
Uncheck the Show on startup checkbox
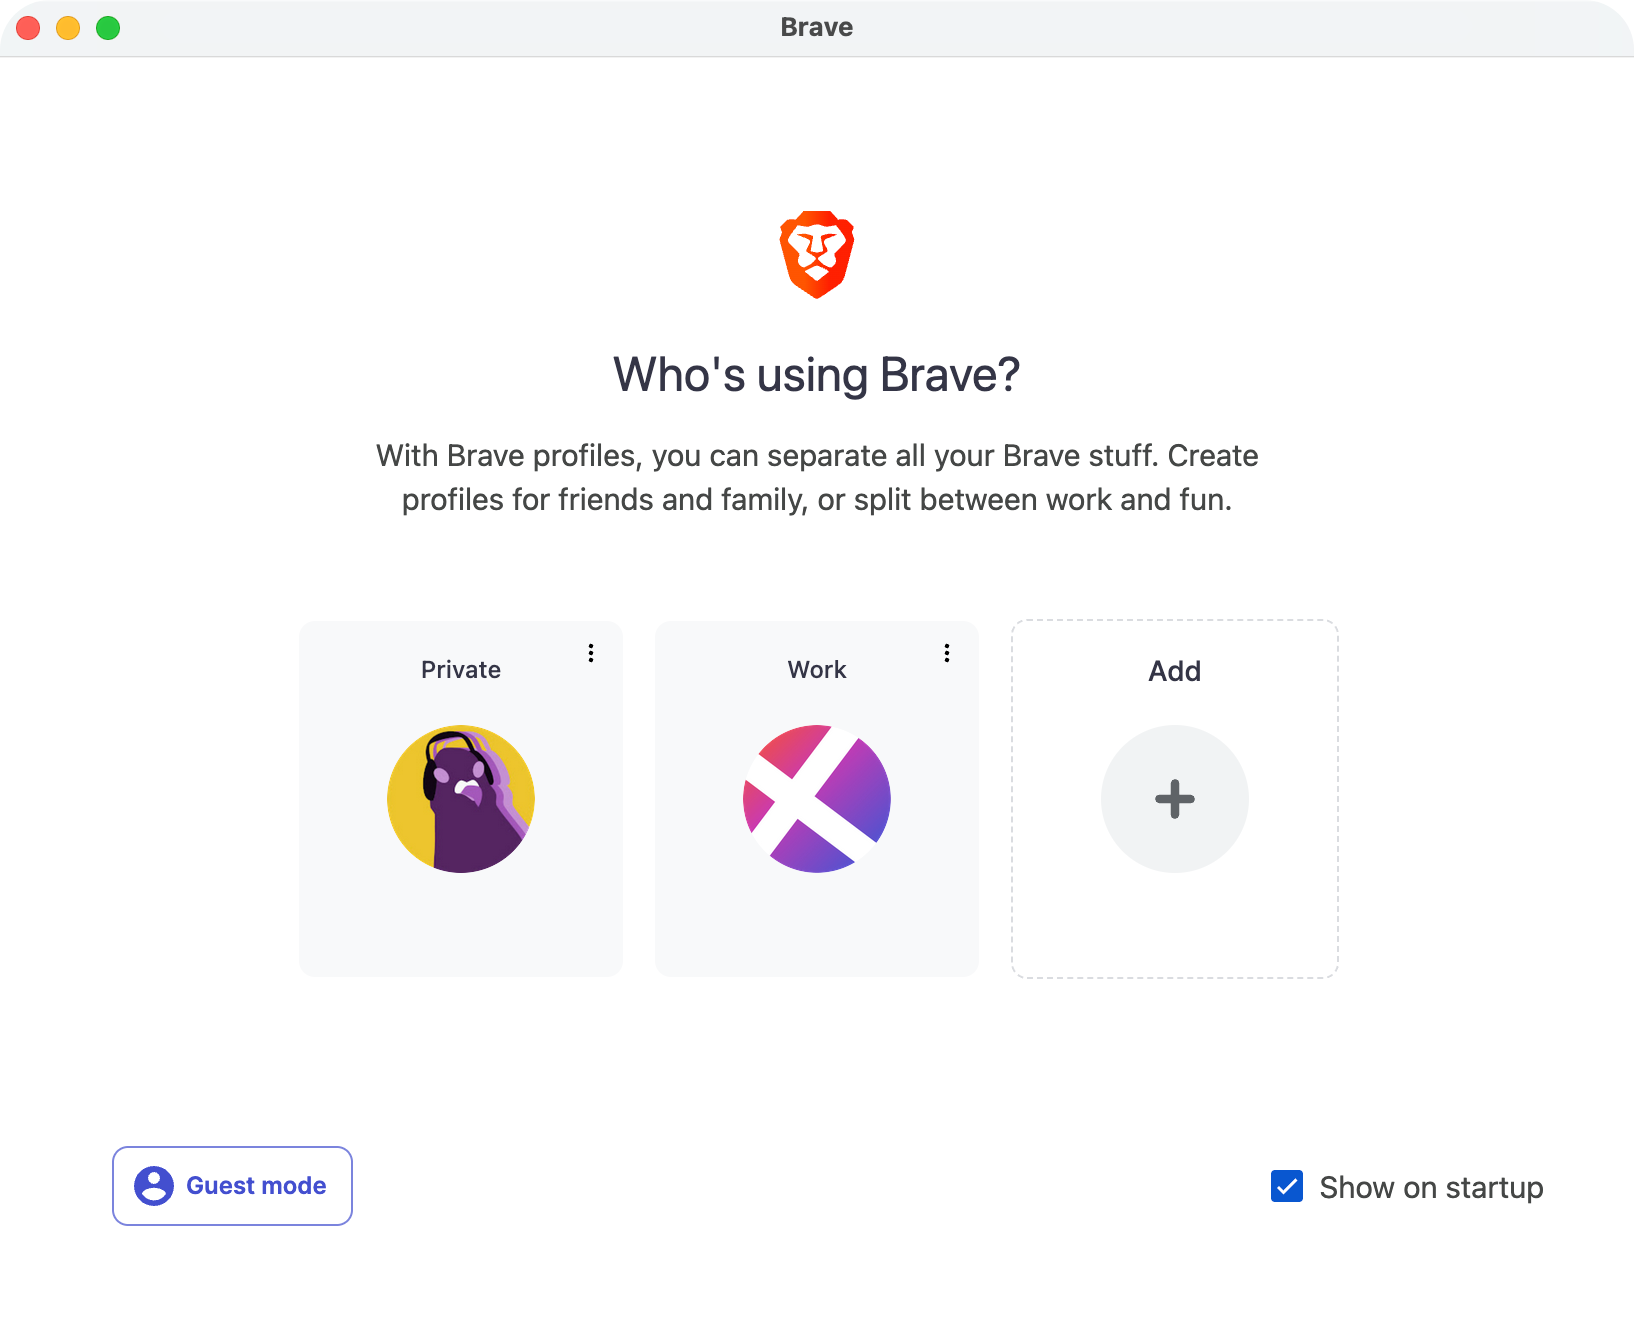pyautogui.click(x=1287, y=1187)
